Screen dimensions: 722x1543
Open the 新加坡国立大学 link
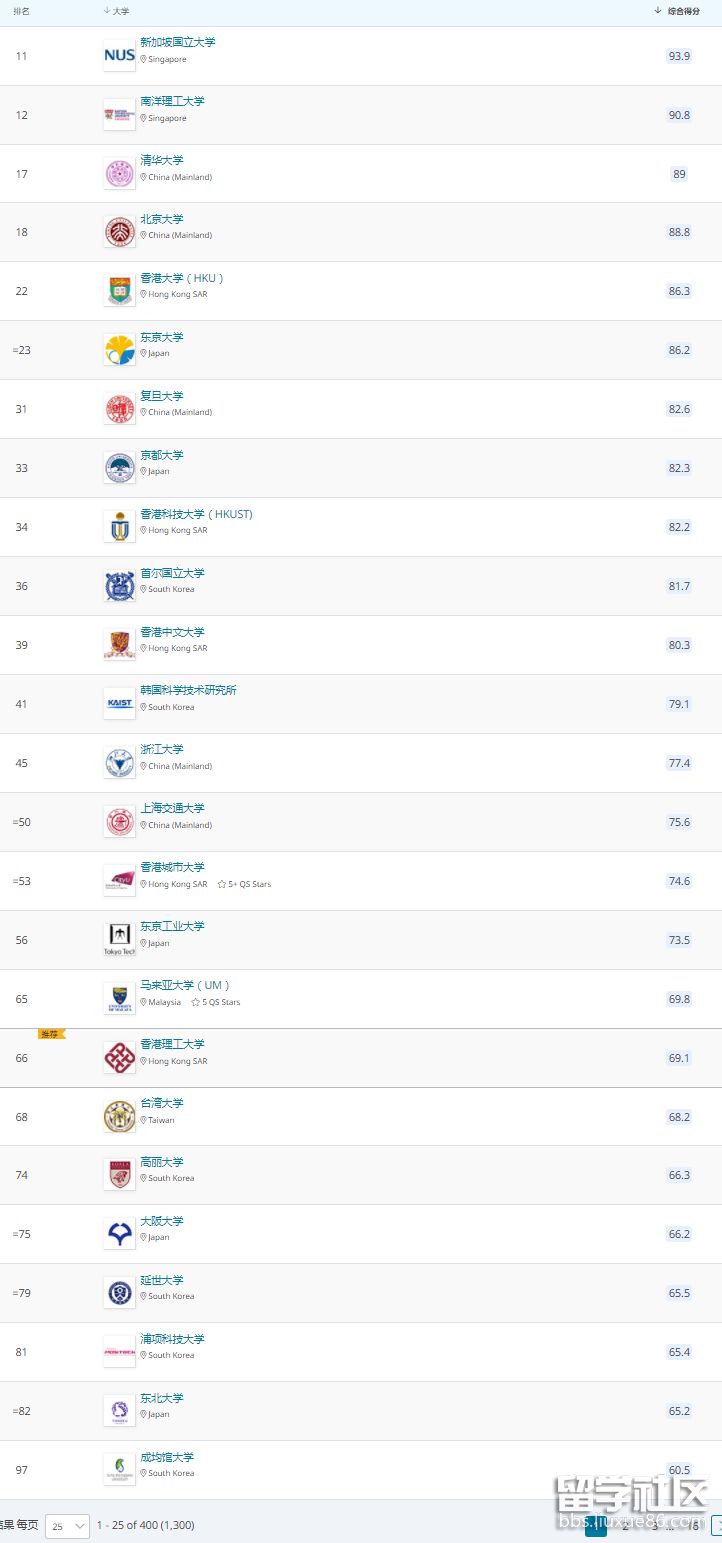[177, 42]
